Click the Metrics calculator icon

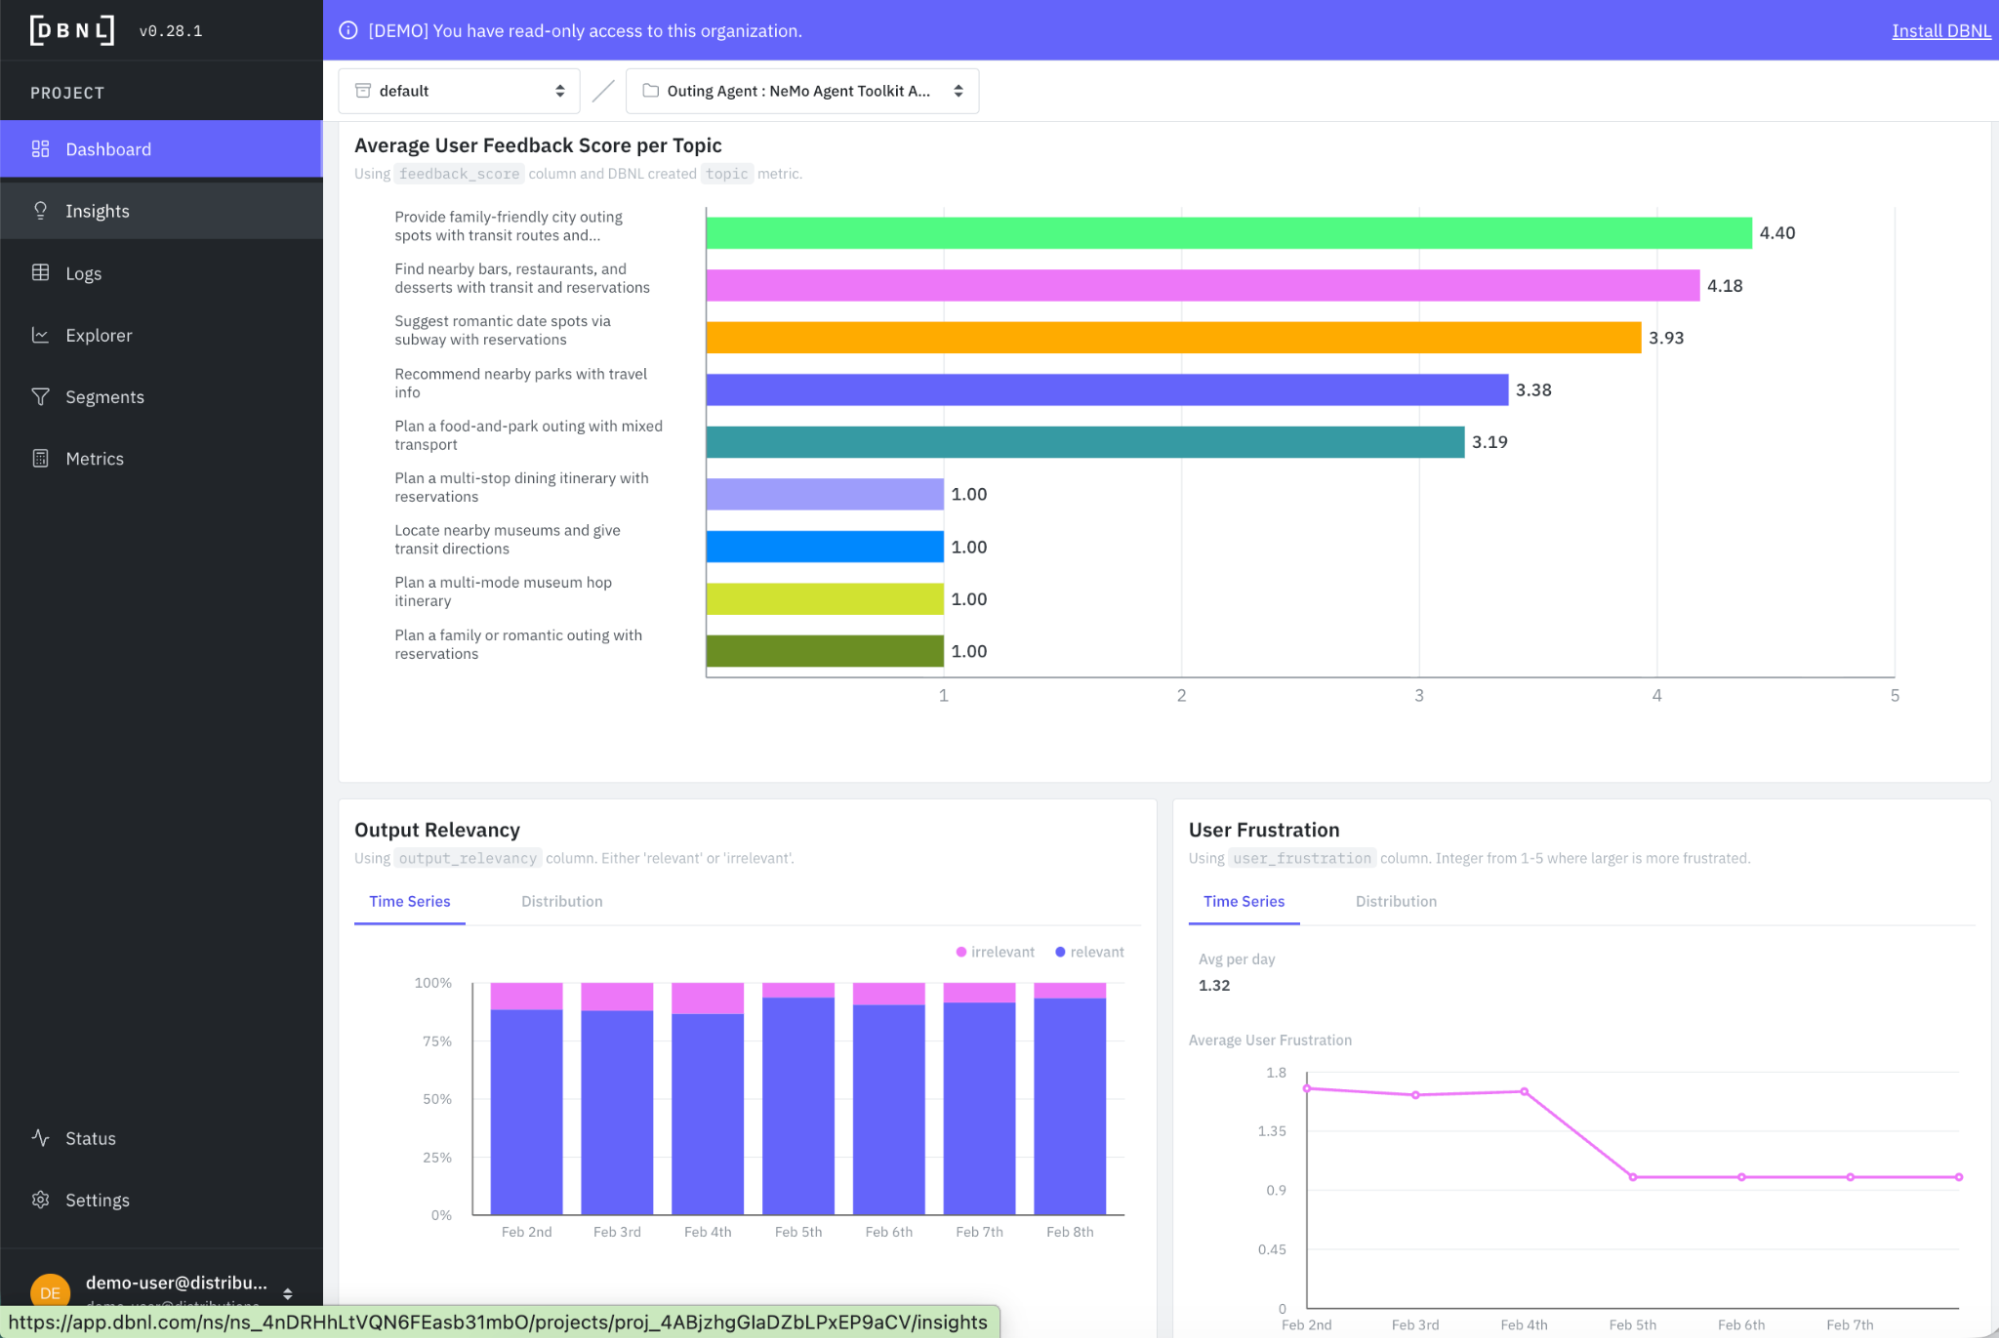tap(40, 459)
